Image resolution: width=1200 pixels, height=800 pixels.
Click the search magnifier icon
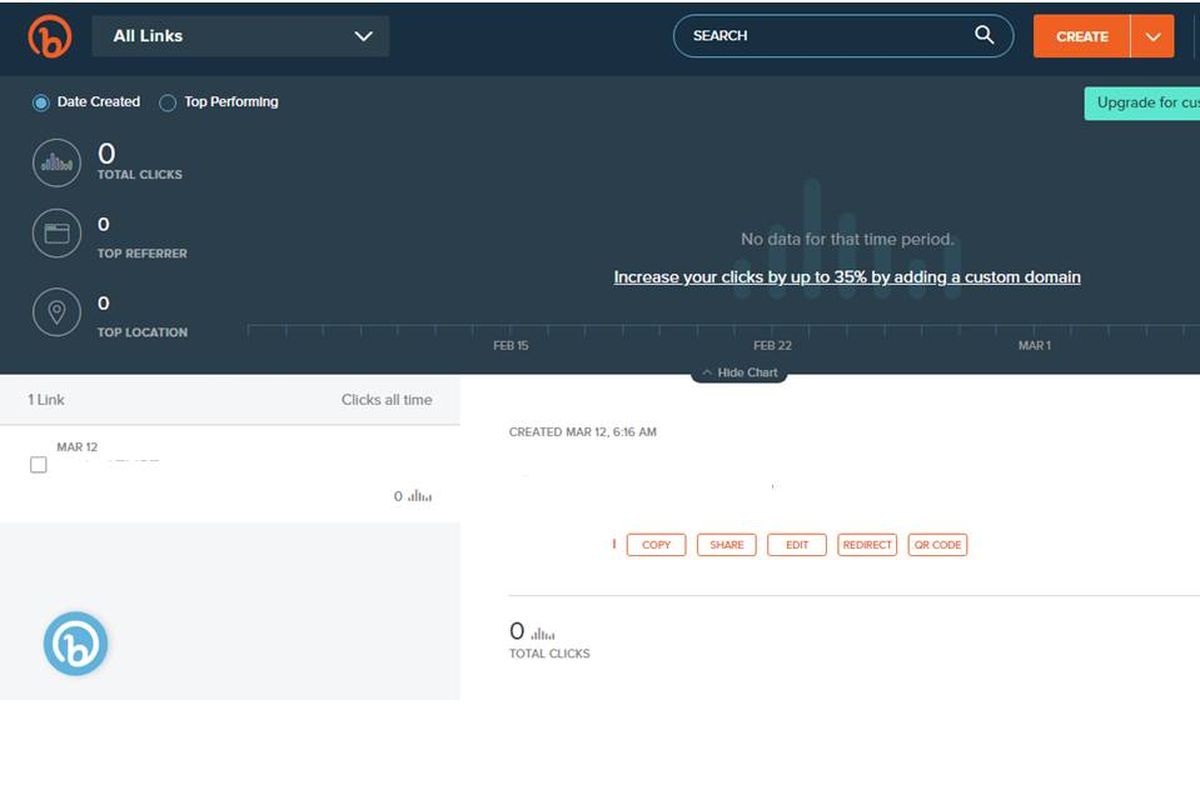point(984,35)
